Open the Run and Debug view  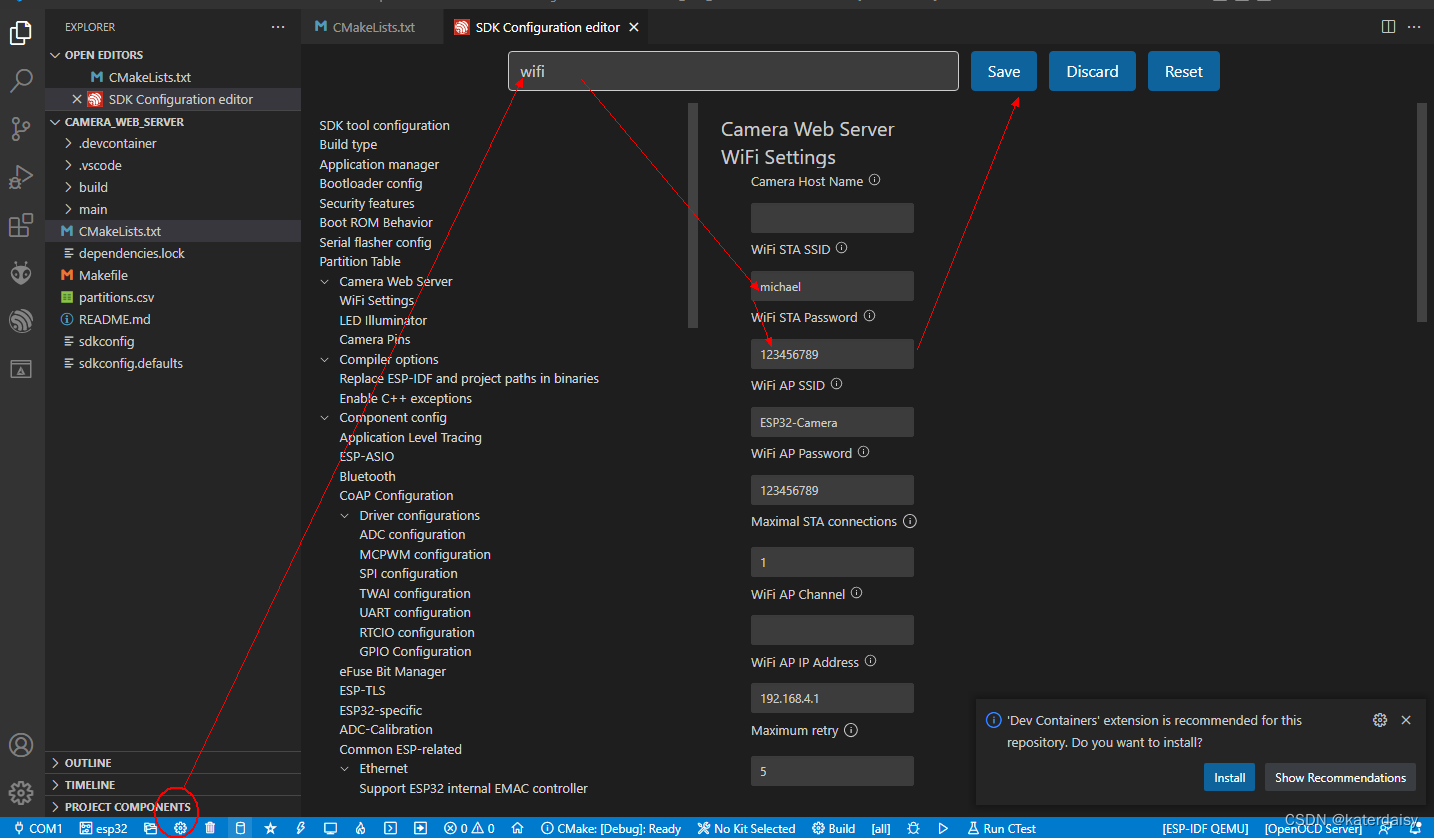point(21,177)
